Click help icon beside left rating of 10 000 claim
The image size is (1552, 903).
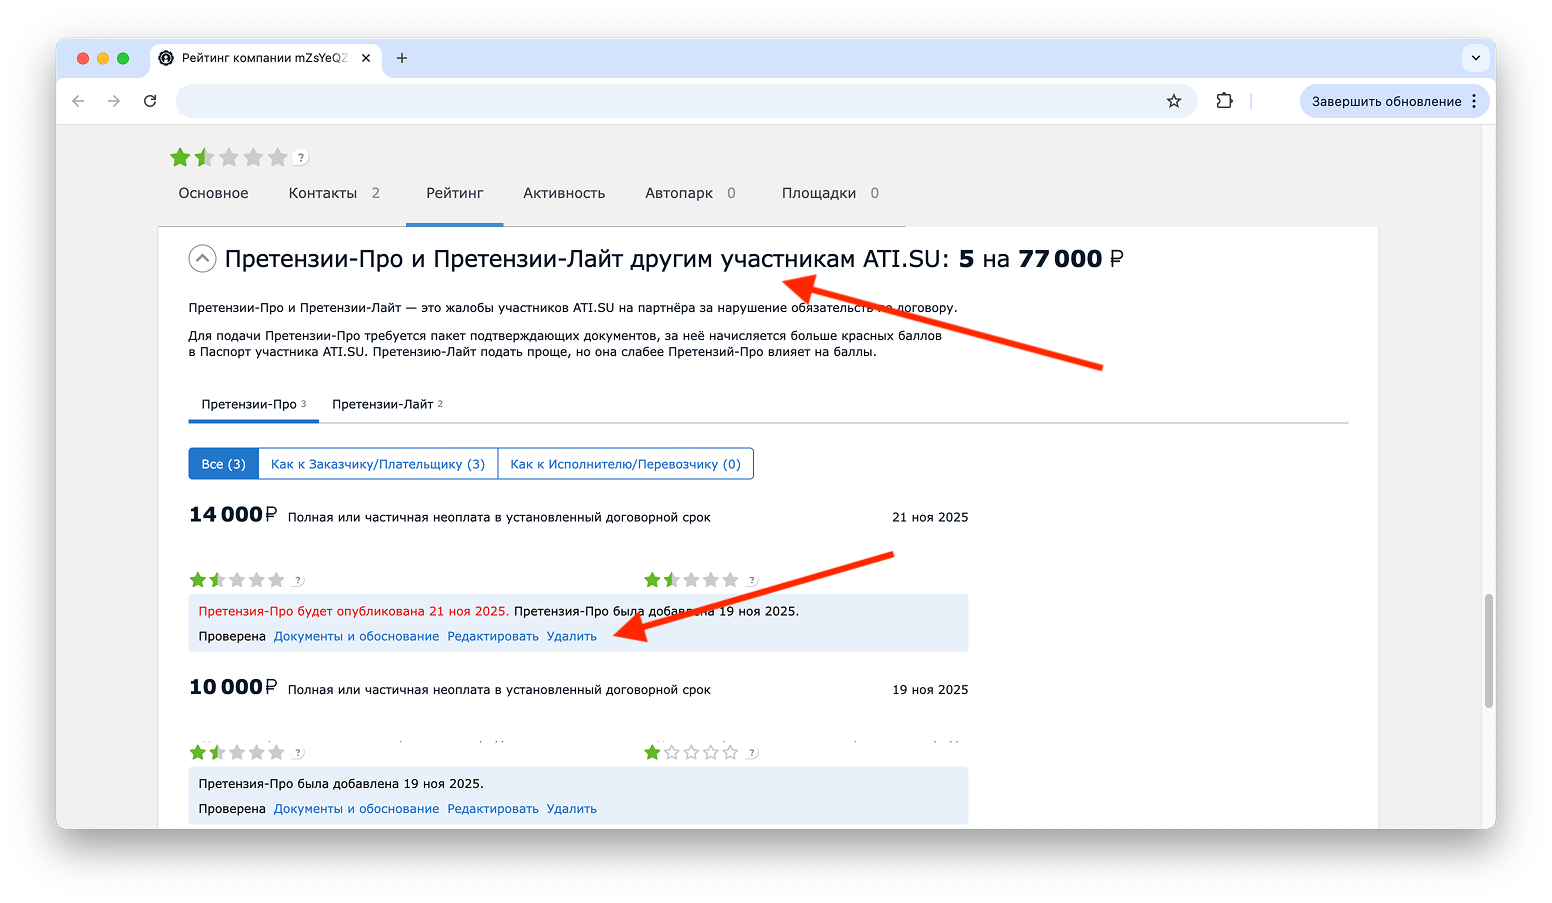pyautogui.click(x=298, y=753)
